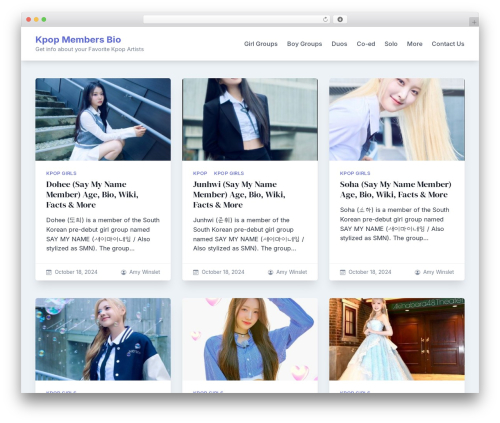This screenshot has height=423, width=500.
Task: Click the round button beside the address bar
Action: click(x=340, y=19)
